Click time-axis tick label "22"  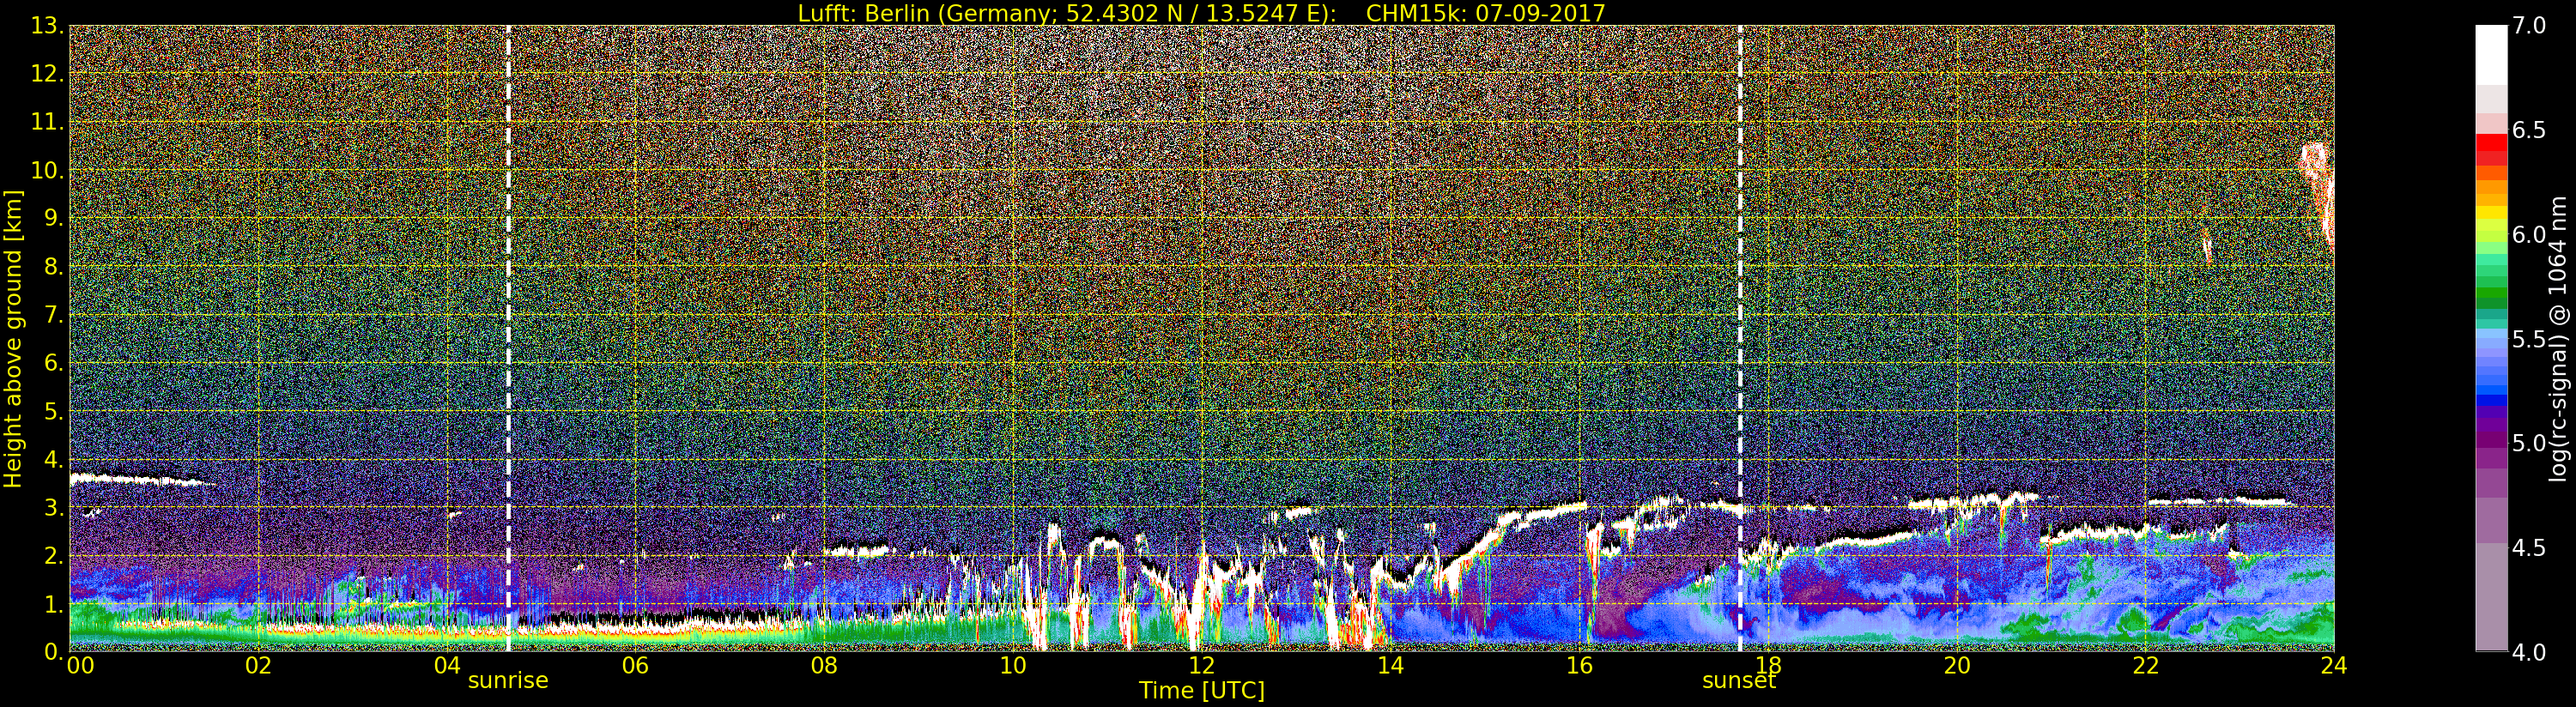[2146, 666]
